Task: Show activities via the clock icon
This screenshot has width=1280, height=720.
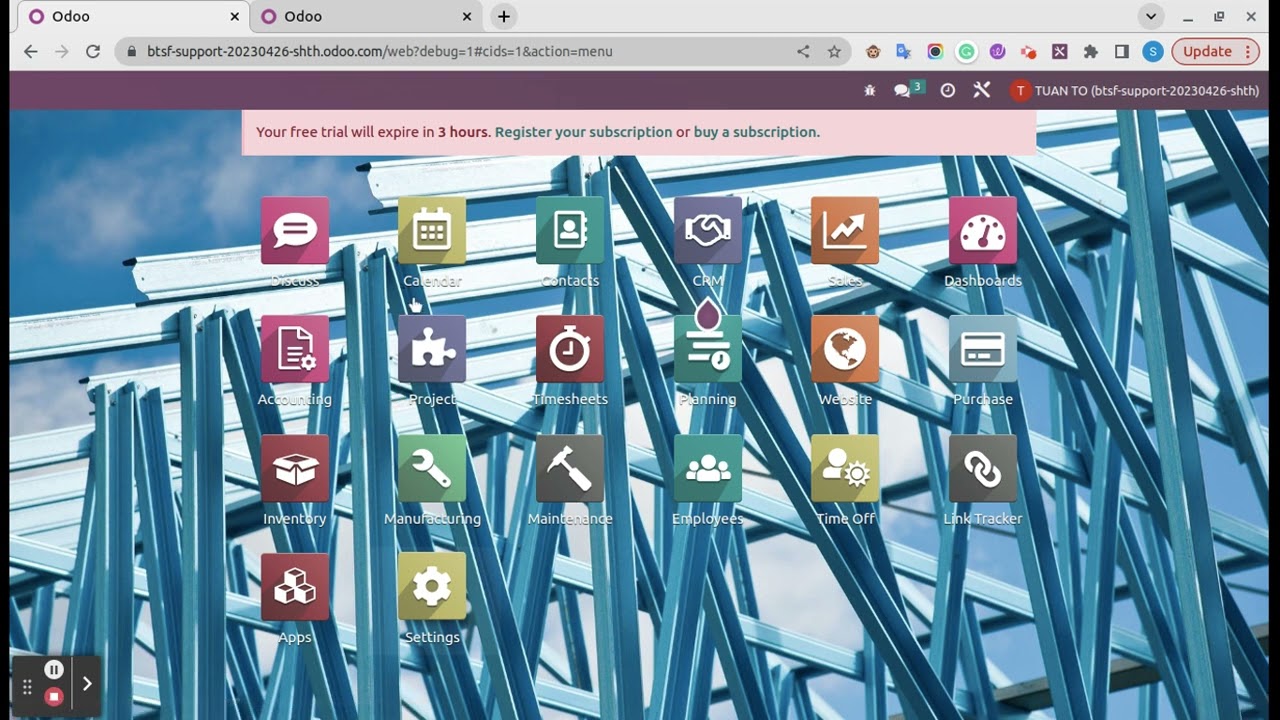Action: (x=948, y=90)
